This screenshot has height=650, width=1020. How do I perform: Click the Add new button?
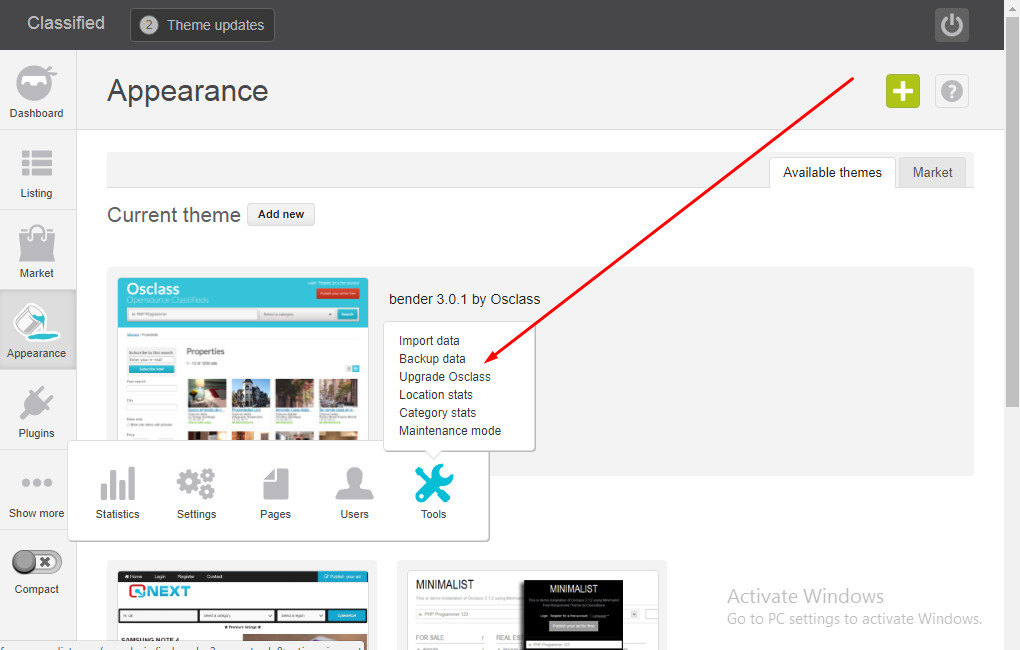[x=281, y=215]
